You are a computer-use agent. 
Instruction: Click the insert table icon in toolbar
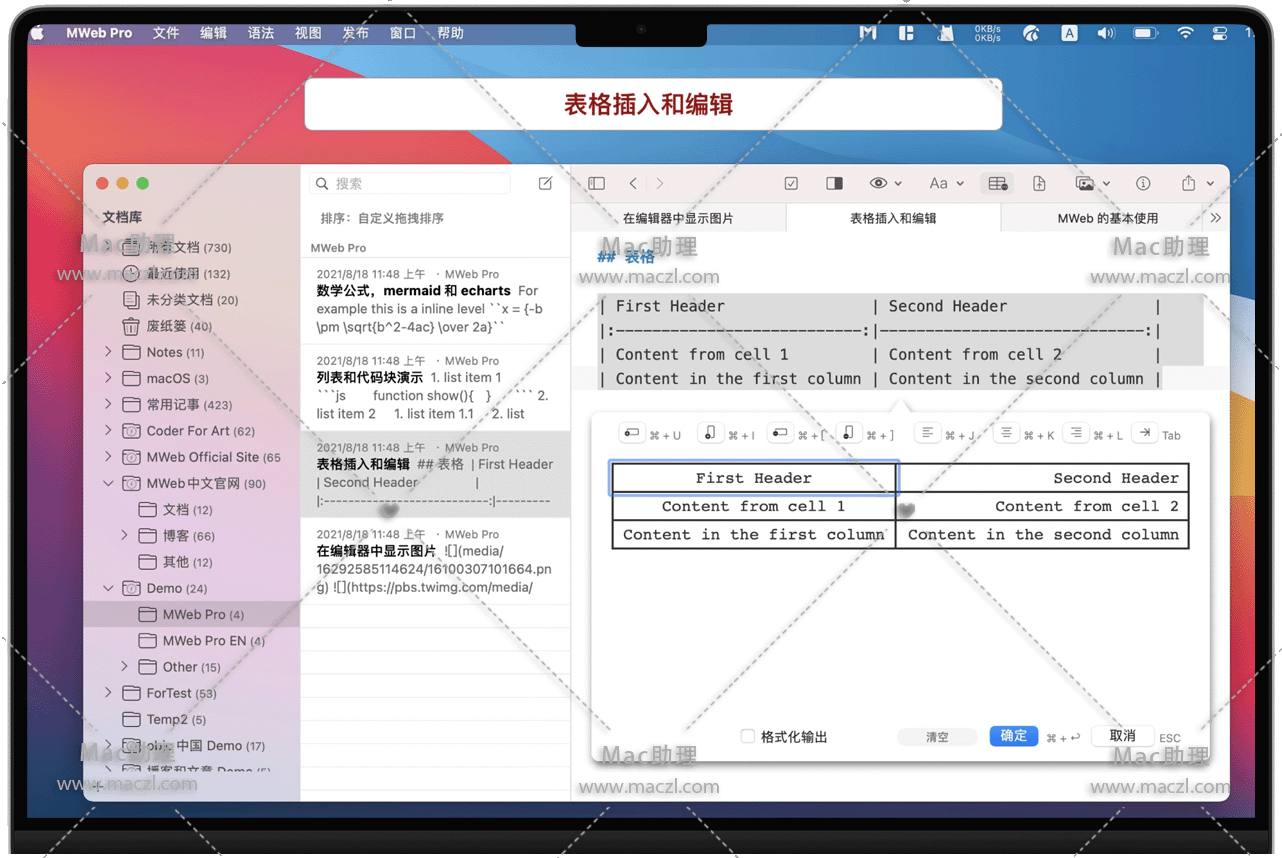997,184
